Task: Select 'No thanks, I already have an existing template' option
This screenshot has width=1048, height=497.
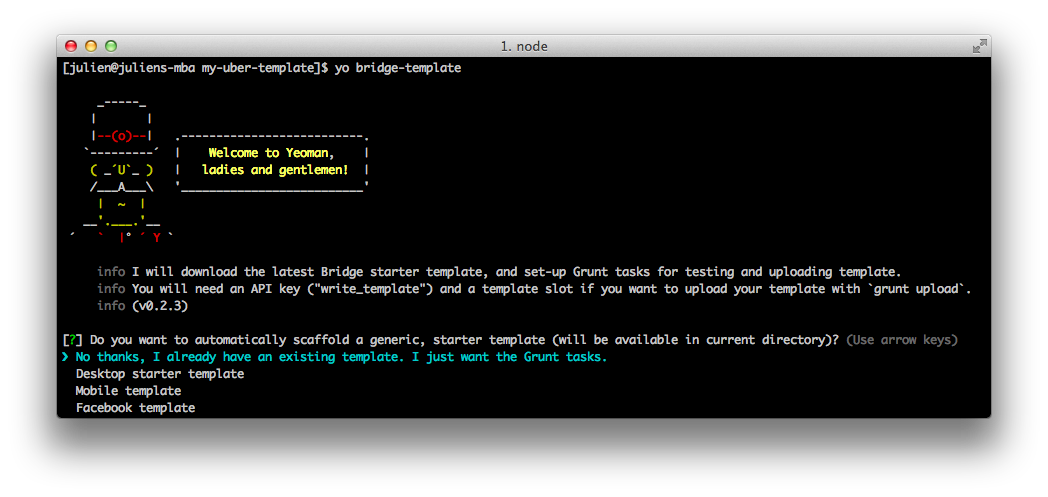Action: coord(341,357)
